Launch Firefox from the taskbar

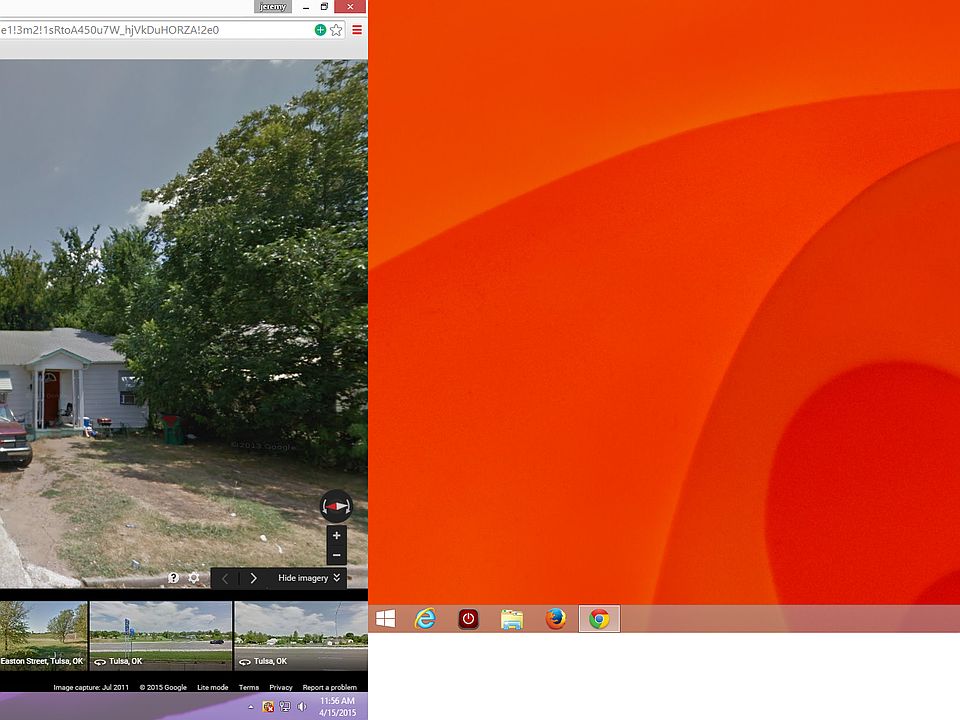click(555, 619)
